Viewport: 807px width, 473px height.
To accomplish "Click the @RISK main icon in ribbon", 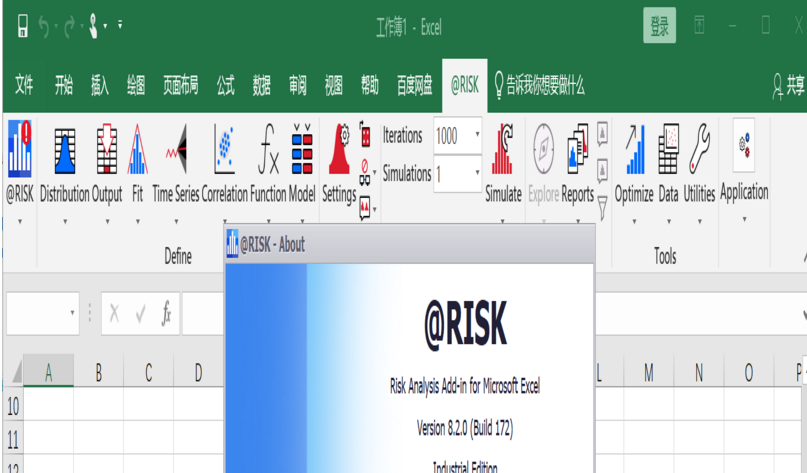I will pos(20,149).
